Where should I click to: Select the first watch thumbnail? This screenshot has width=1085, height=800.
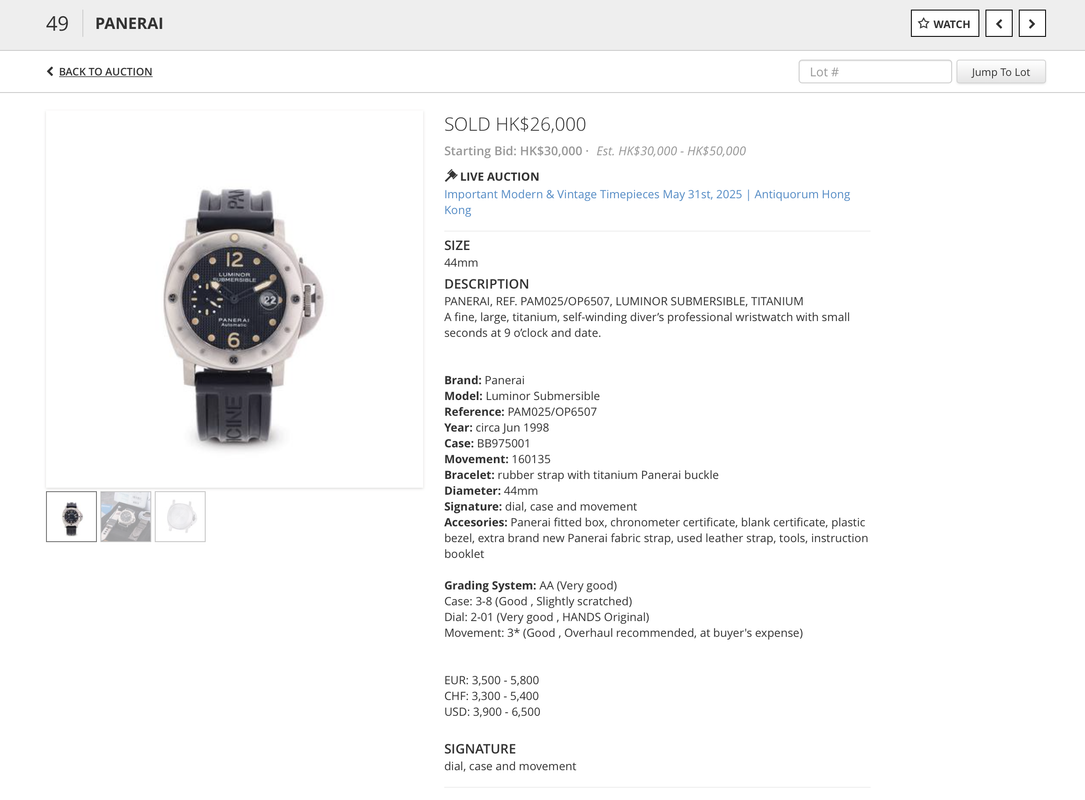pos(71,516)
